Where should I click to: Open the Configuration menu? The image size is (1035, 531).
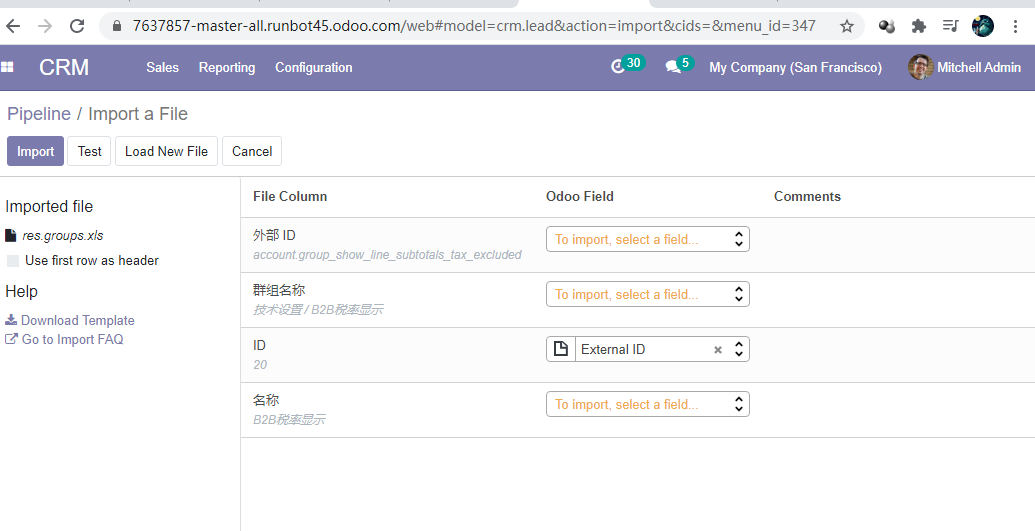pyautogui.click(x=313, y=67)
